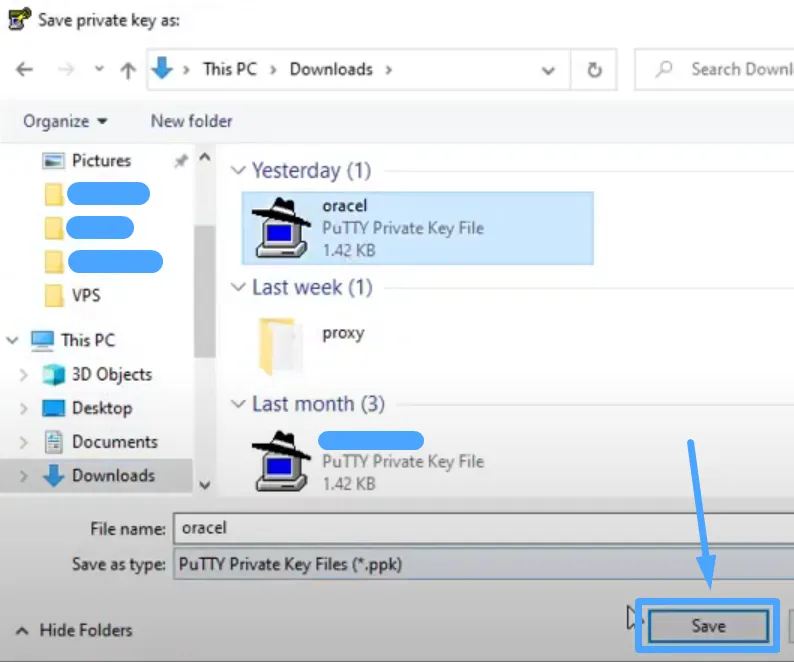Expand chevron after This PC in path

tap(273, 69)
